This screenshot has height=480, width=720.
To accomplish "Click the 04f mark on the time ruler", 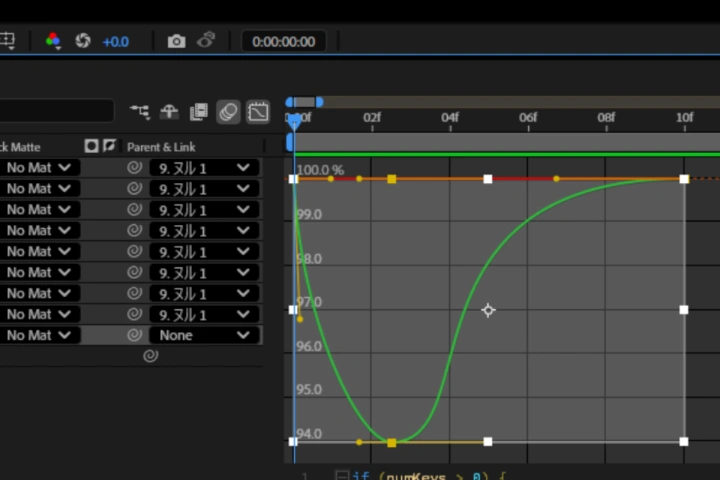I will pyautogui.click(x=450, y=118).
